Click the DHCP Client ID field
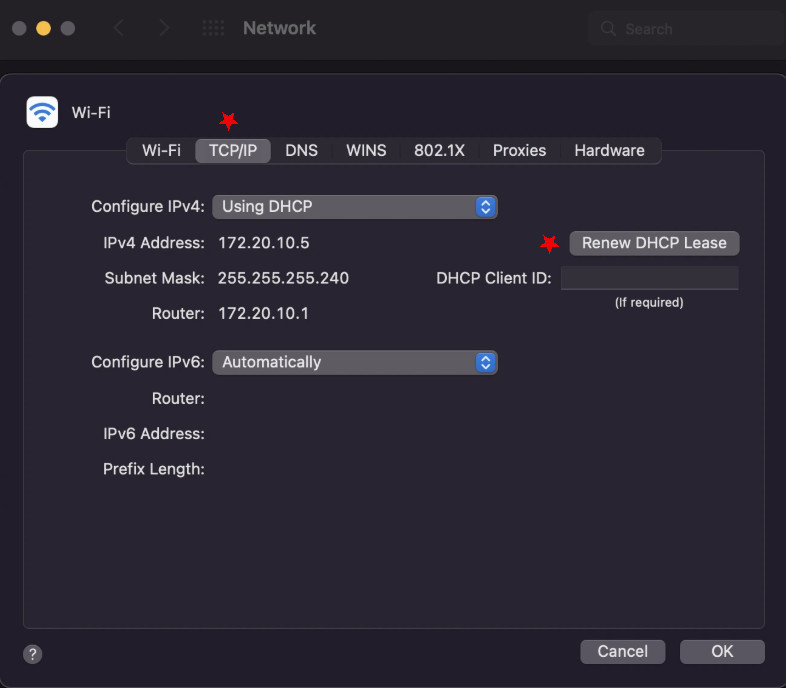Viewport: 786px width, 688px height. [x=649, y=278]
